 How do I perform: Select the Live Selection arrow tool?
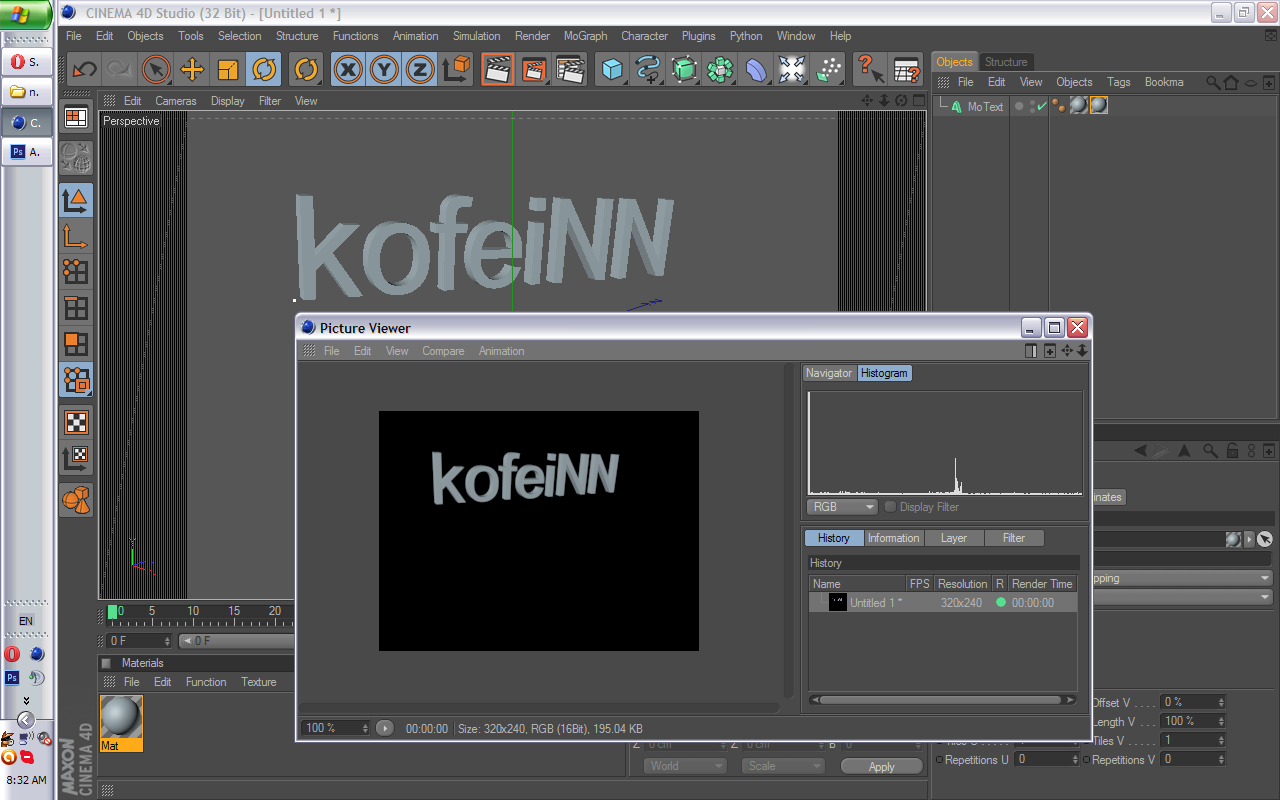pyautogui.click(x=155, y=69)
